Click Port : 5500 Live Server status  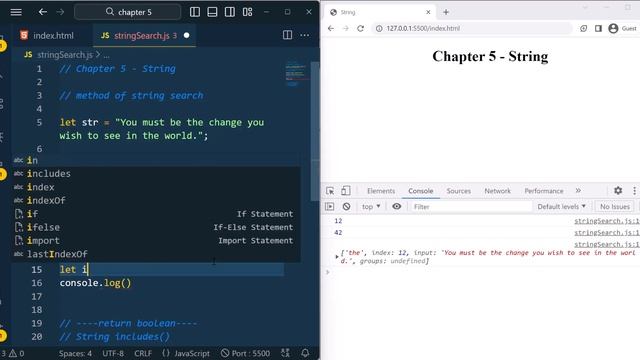coord(245,353)
